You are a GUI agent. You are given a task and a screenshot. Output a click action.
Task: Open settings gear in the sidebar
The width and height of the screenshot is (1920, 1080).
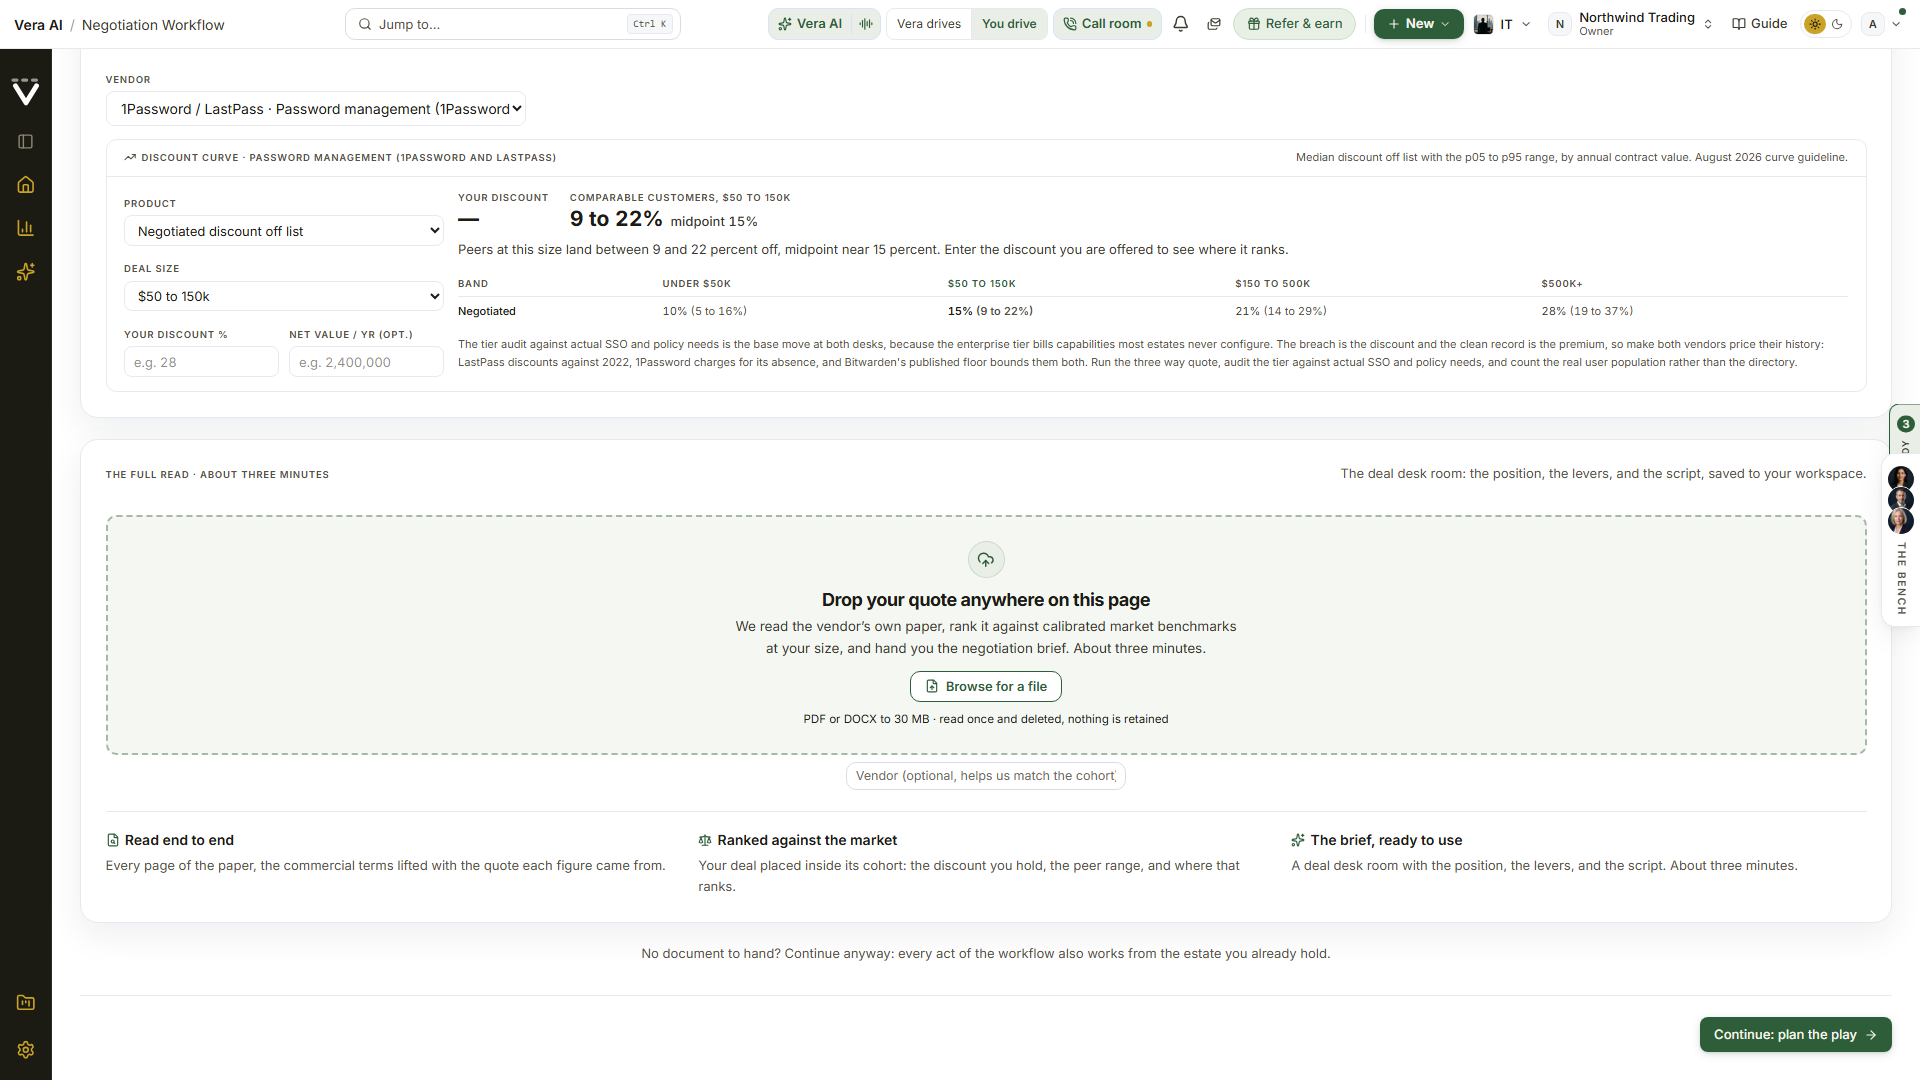[x=26, y=1049]
